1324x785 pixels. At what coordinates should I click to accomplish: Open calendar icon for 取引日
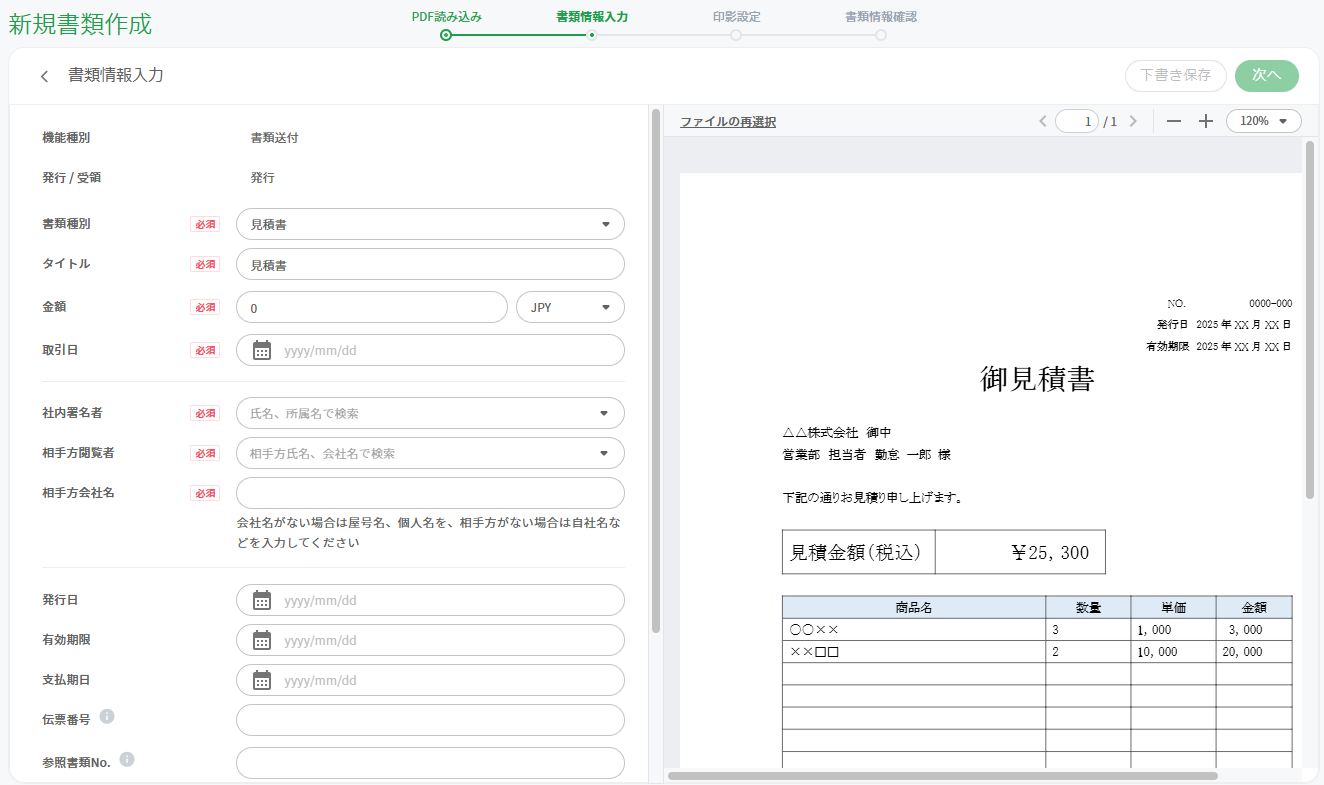(x=262, y=350)
